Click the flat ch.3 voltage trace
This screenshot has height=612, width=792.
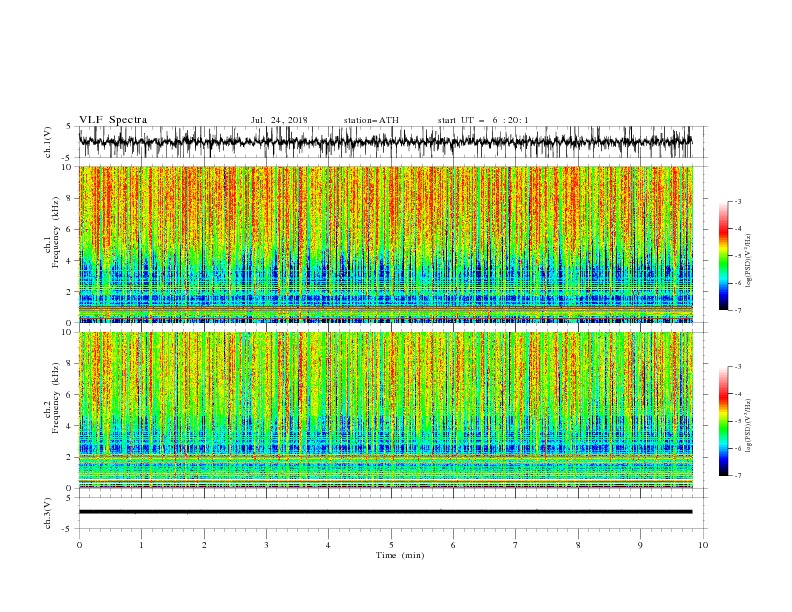(385, 512)
